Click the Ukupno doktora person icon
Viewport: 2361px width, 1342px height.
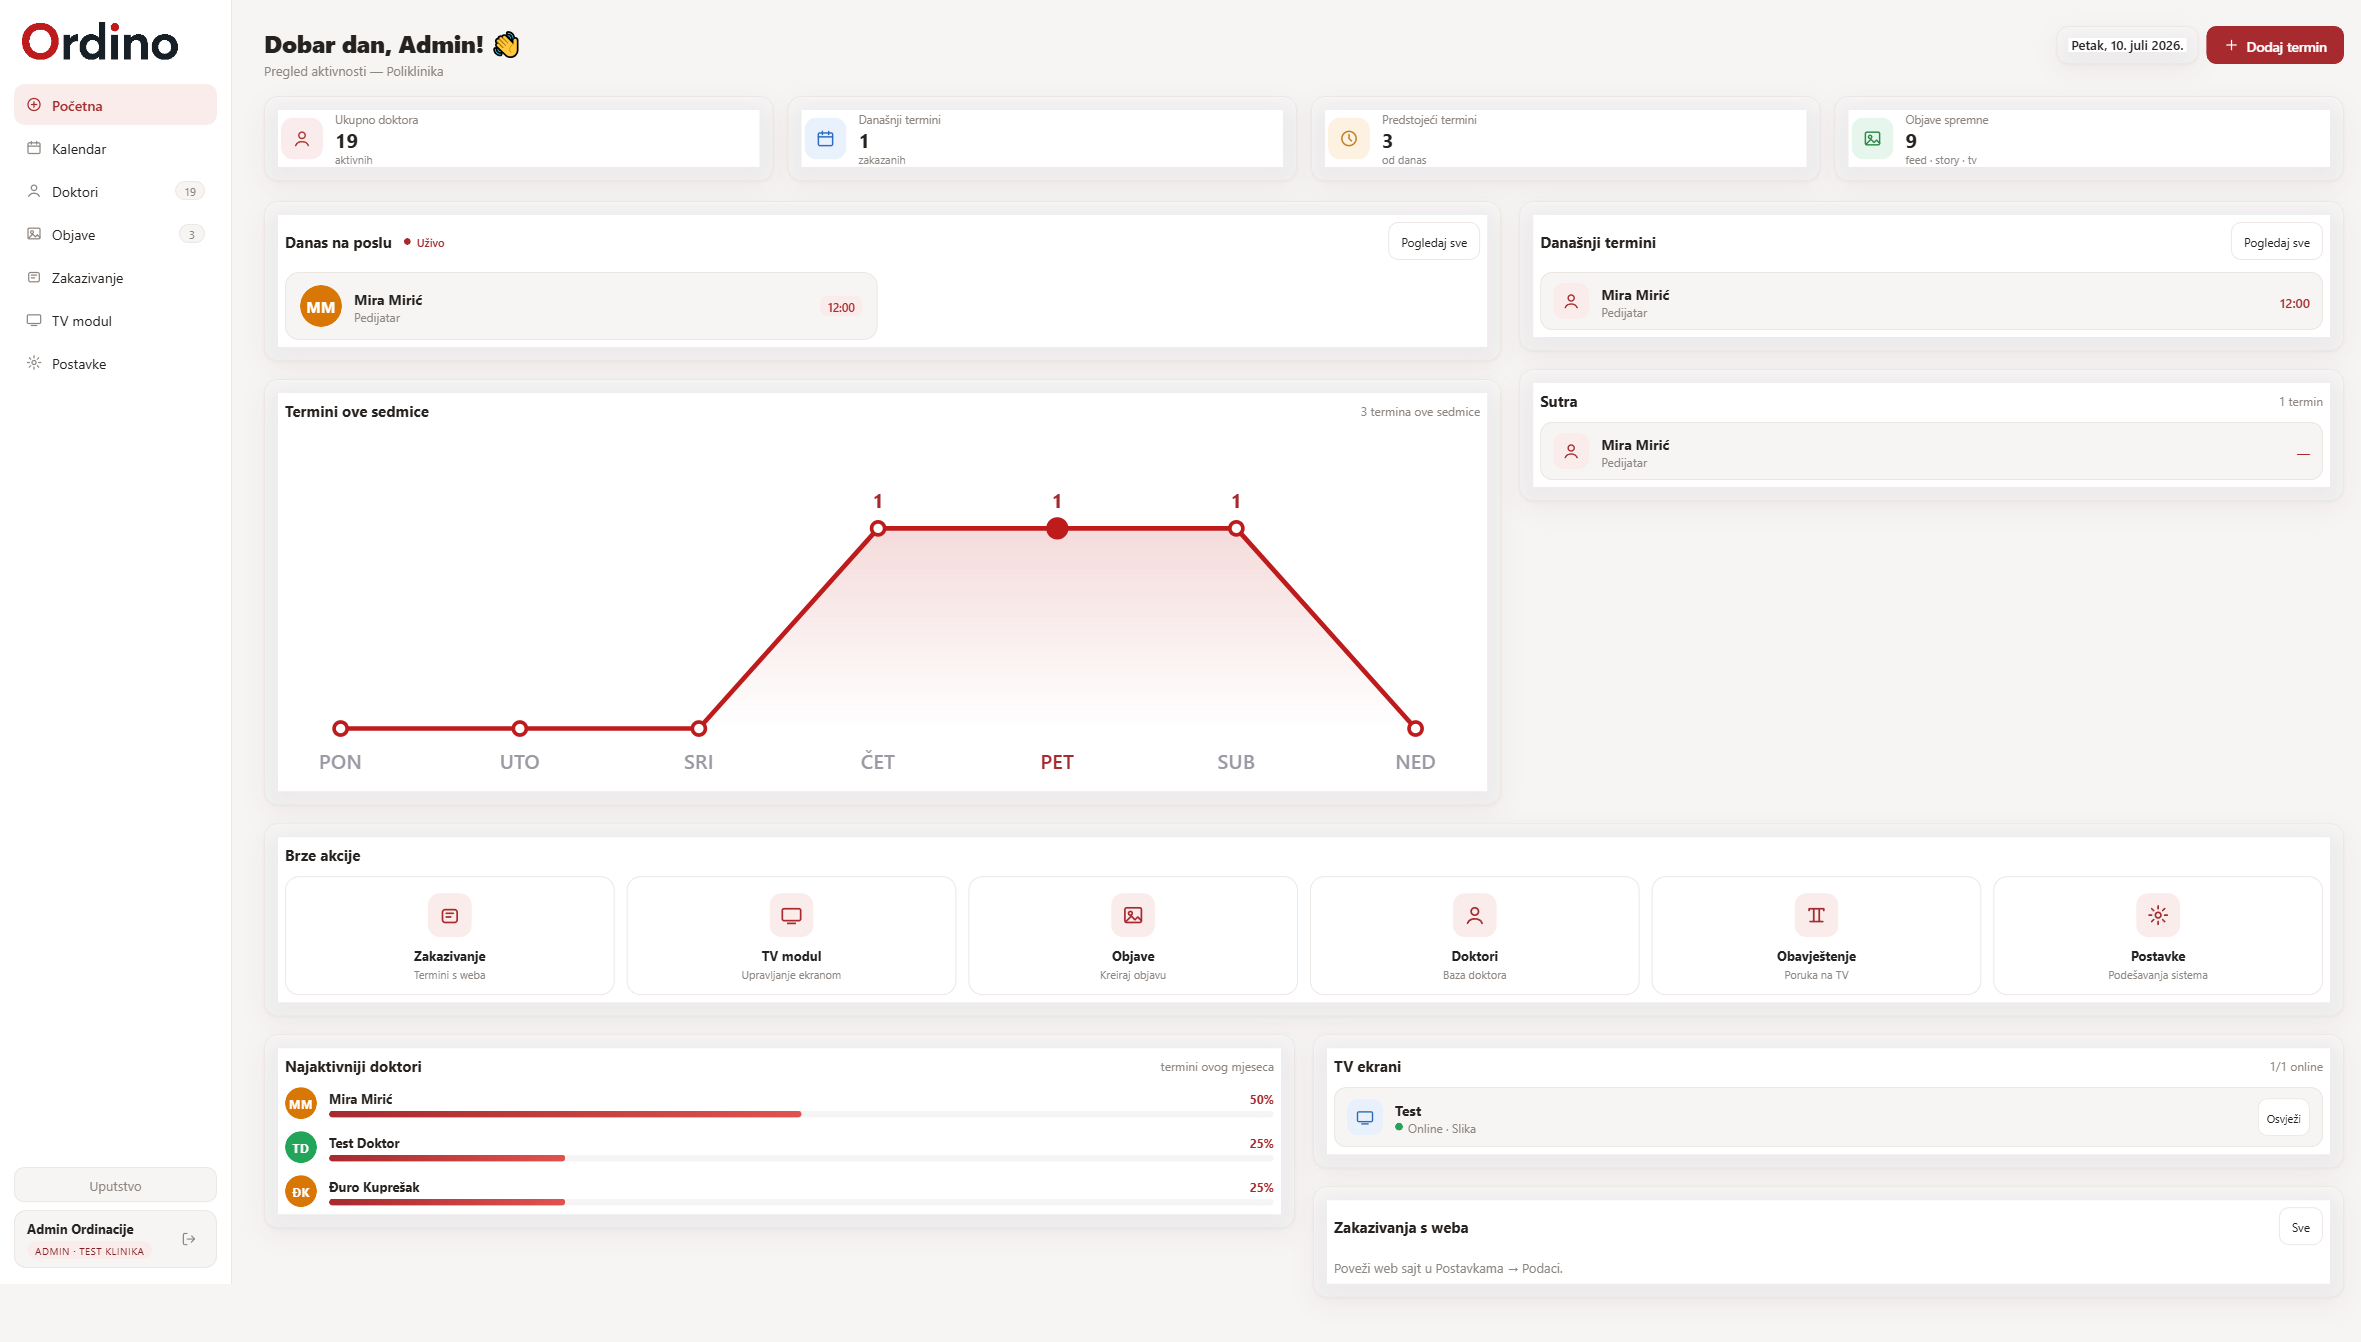click(302, 139)
